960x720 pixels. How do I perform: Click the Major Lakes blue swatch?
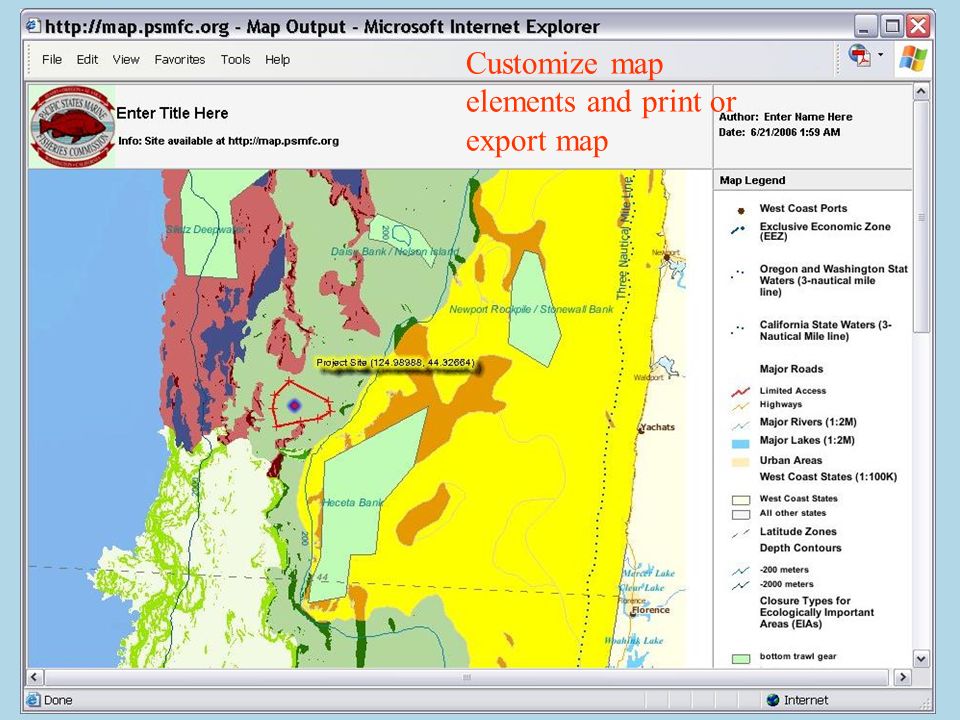point(741,443)
